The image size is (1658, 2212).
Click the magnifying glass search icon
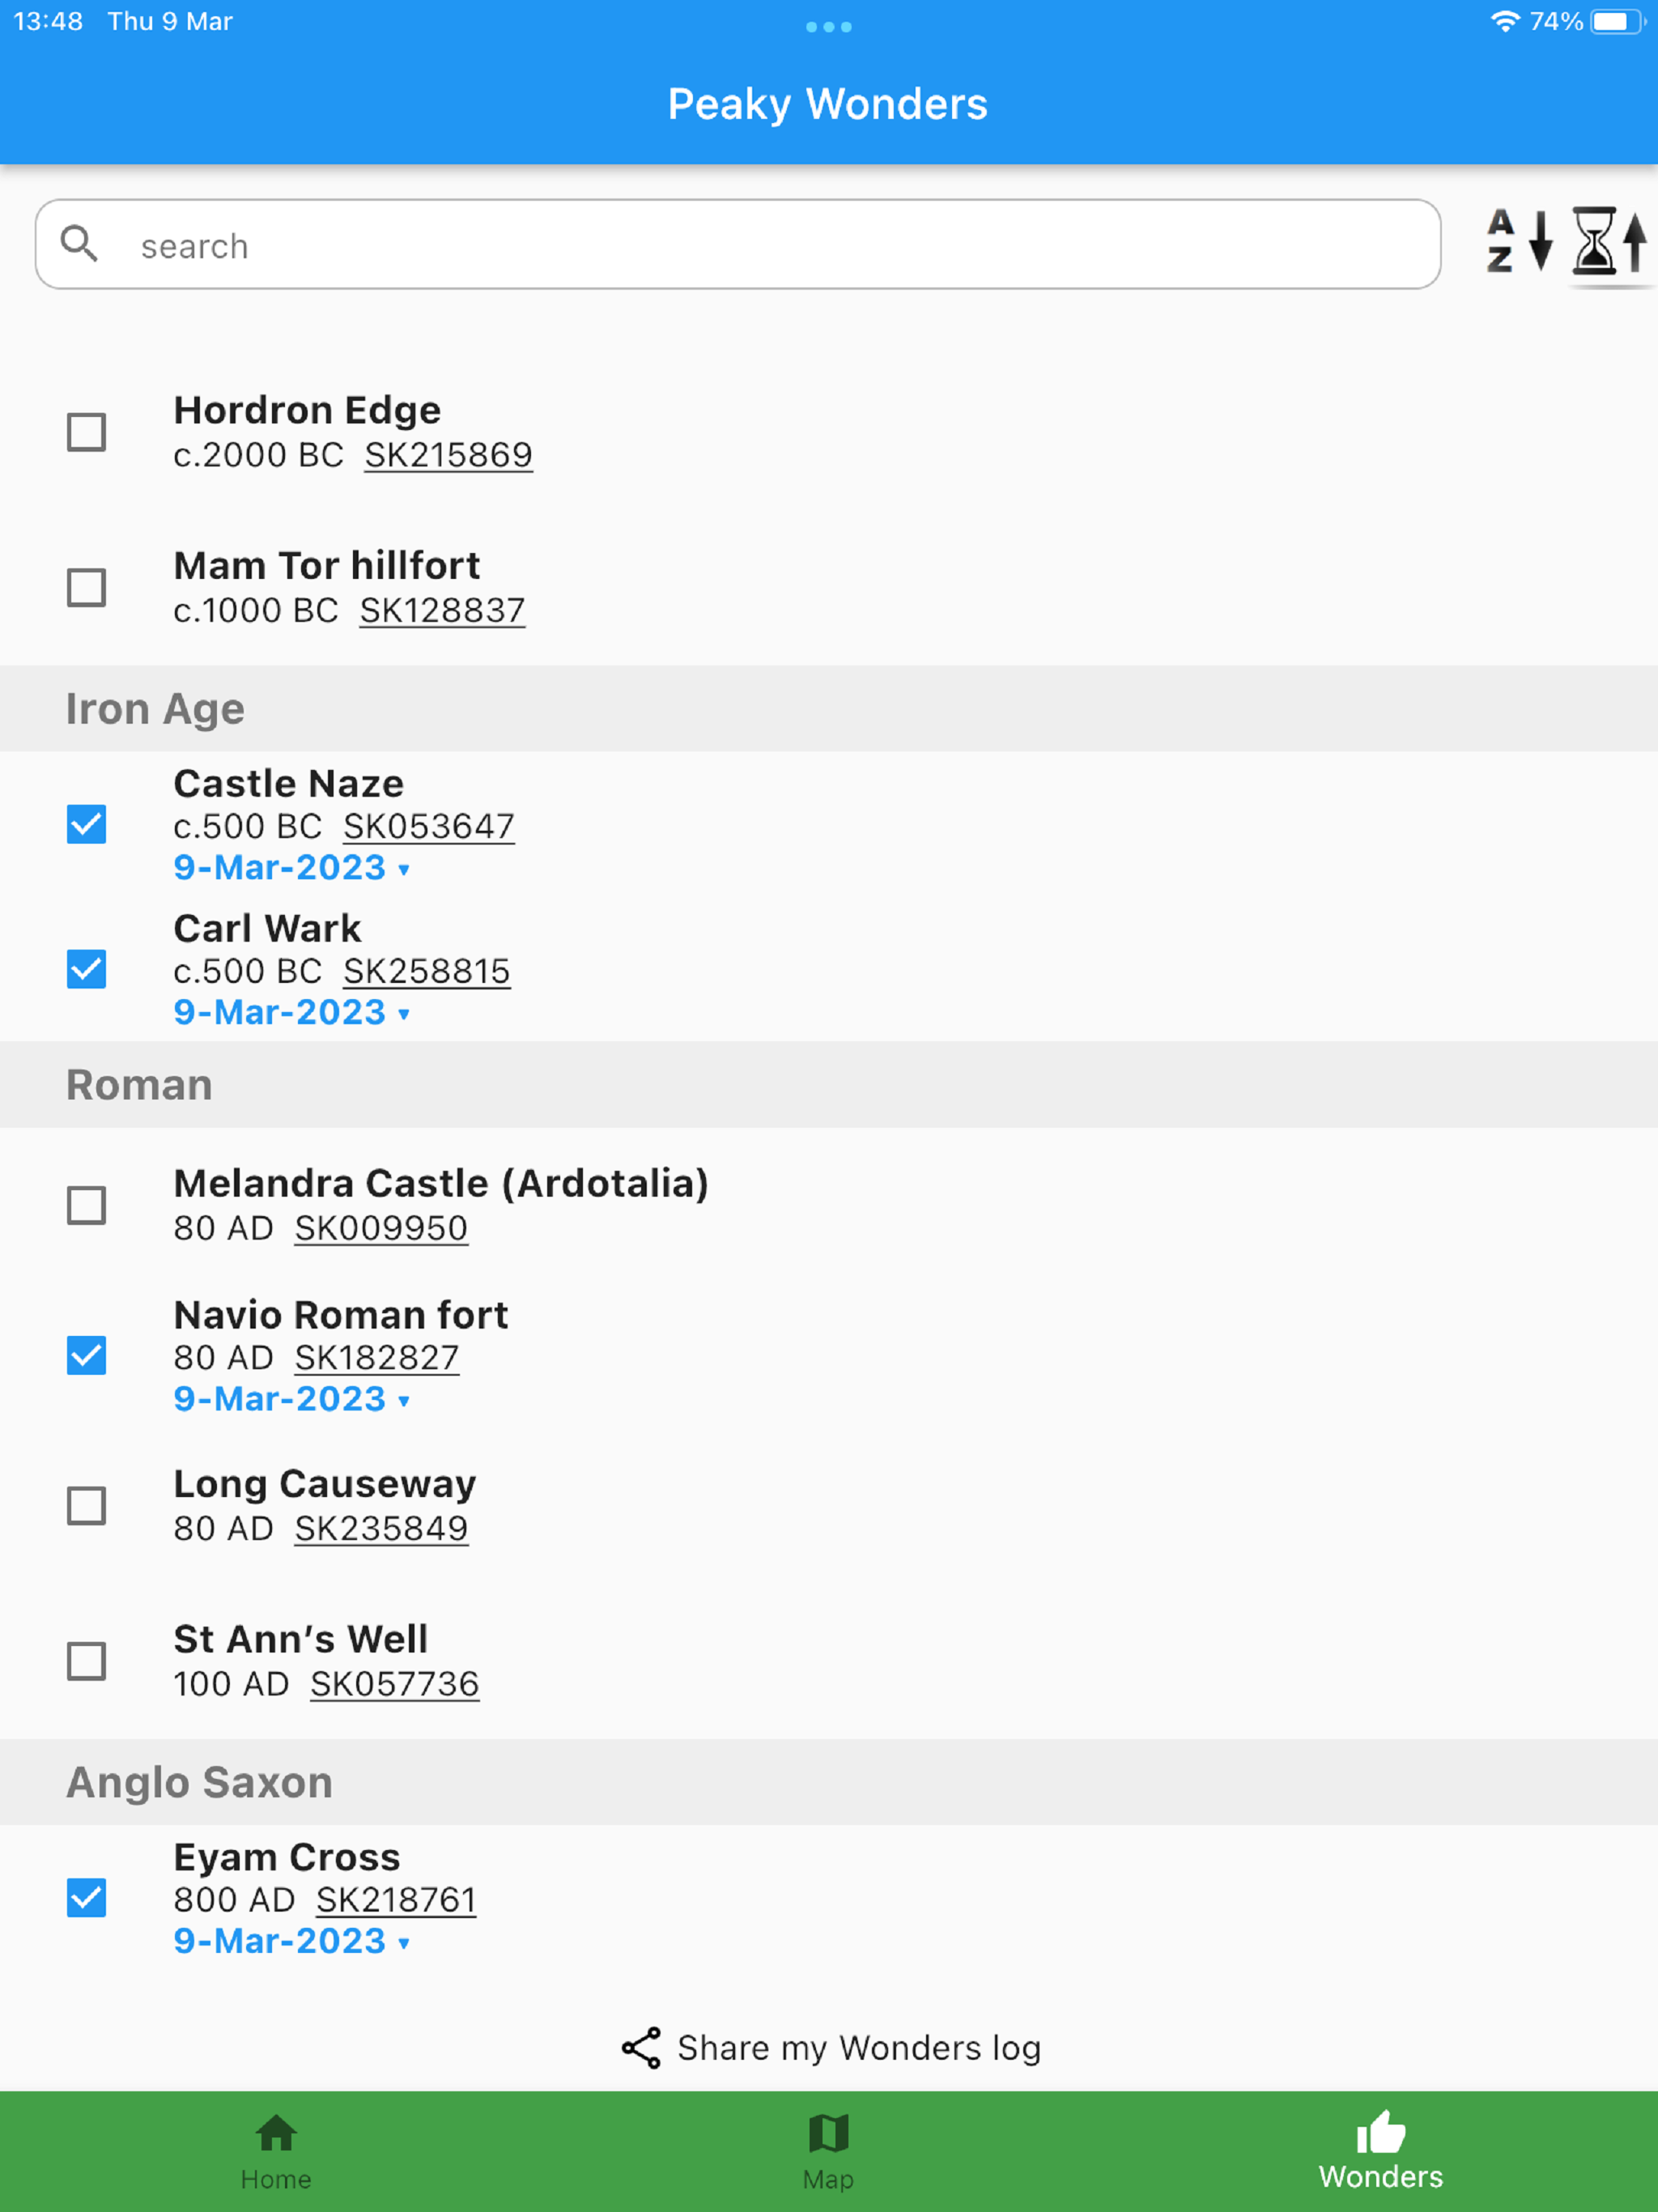click(79, 243)
